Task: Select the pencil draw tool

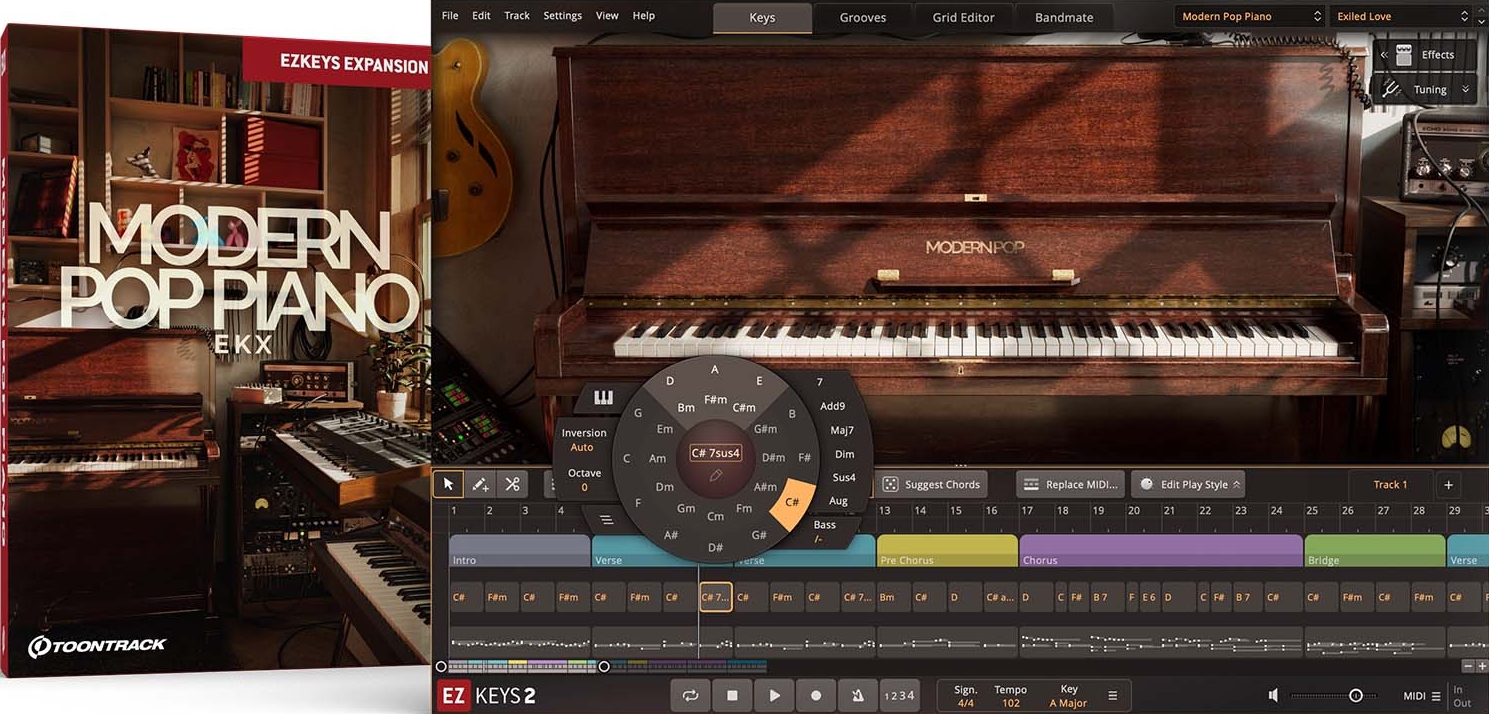Action: (480, 483)
